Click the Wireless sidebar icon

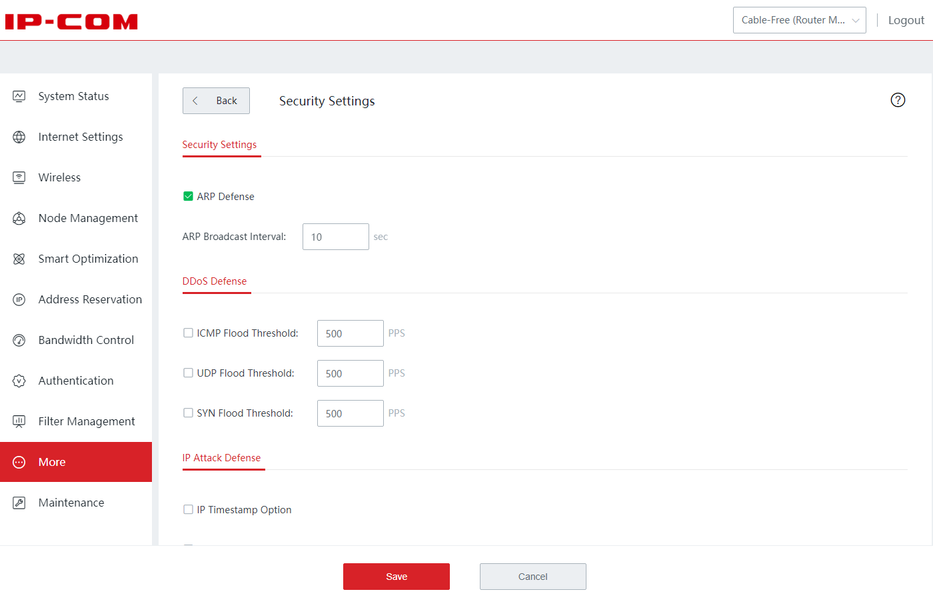[x=18, y=178]
